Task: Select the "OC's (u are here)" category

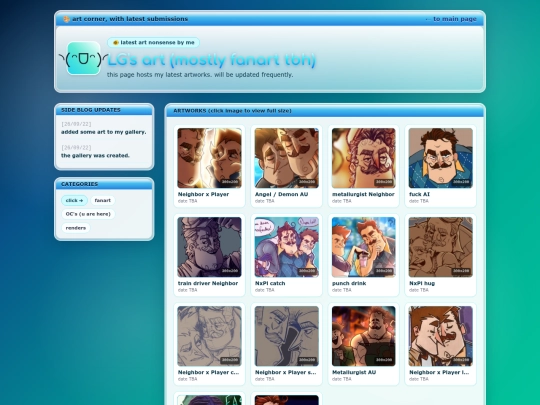Action: click(88, 214)
